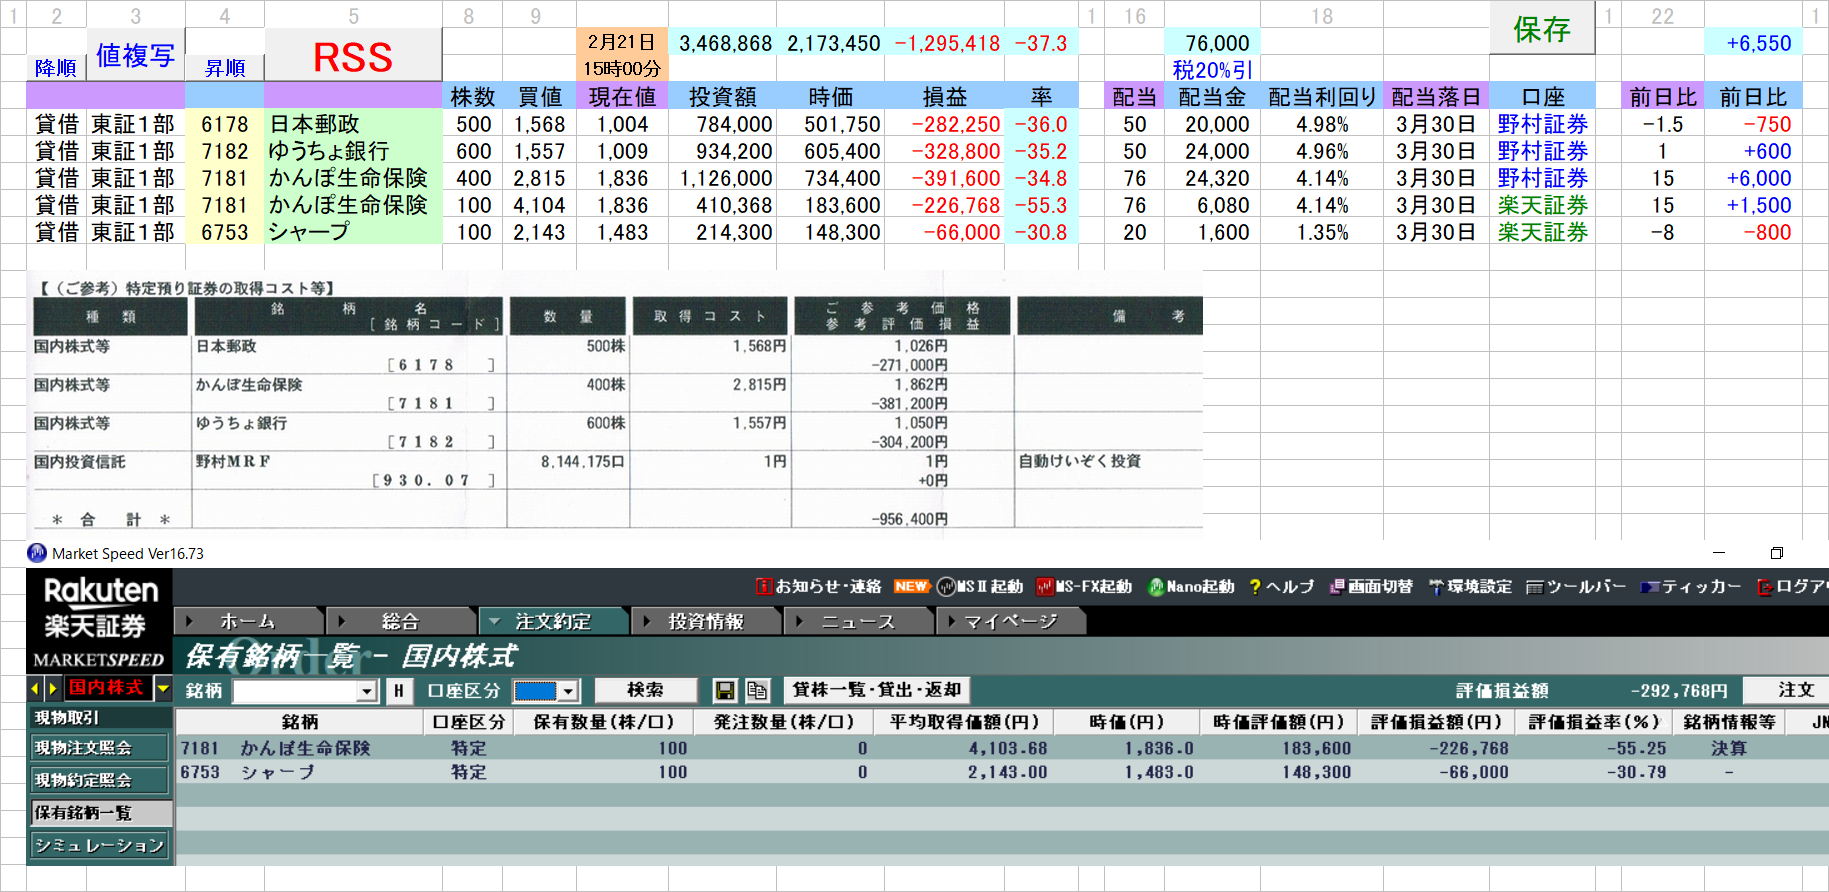Image resolution: width=1829 pixels, height=892 pixels.
Task: Click the copy icon beside save icon
Action: (757, 691)
